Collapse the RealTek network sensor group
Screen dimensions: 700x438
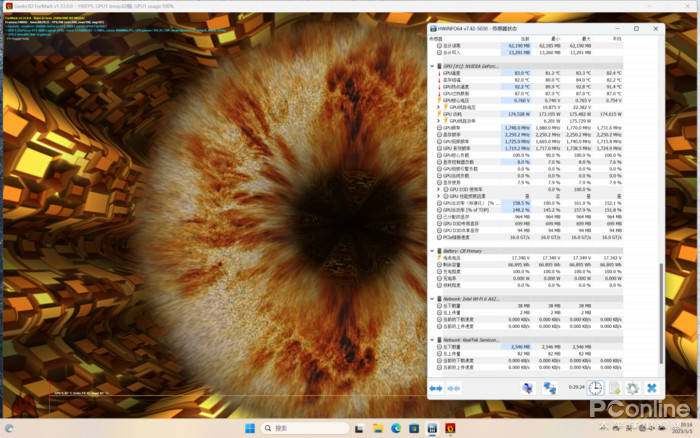tap(433, 339)
